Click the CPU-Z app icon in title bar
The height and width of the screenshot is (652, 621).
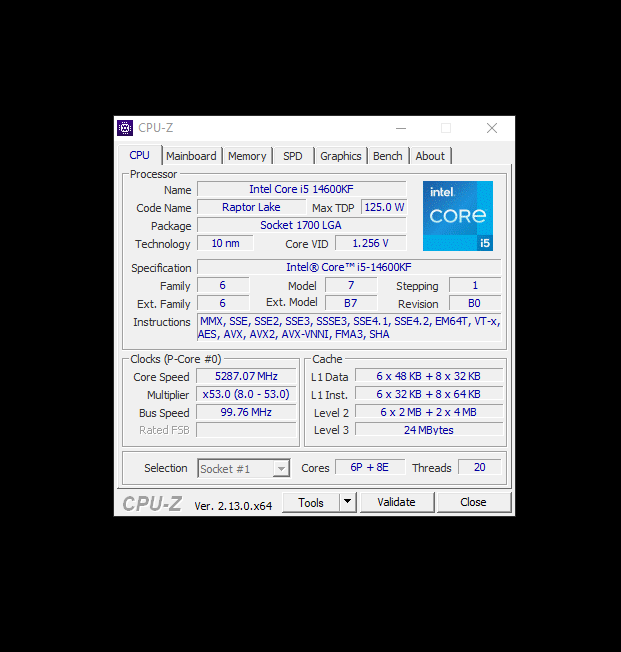coord(125,128)
